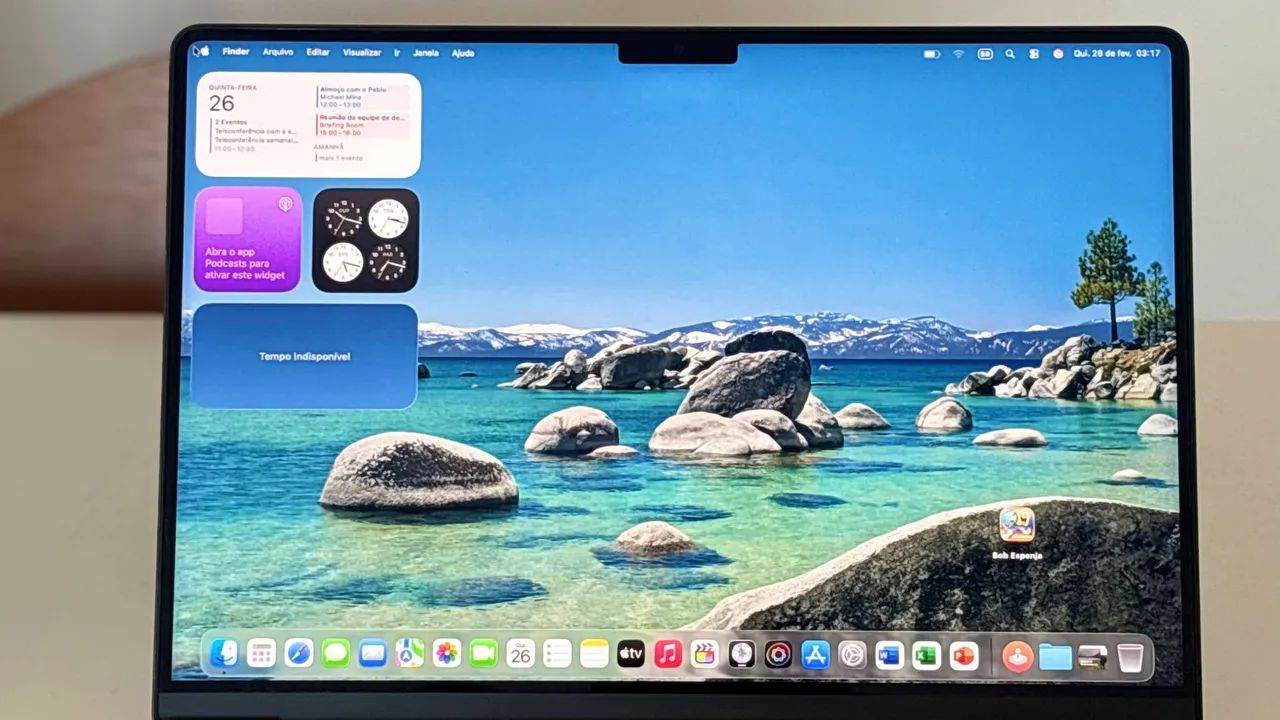Start FaceTime from the Dock

tap(484, 653)
